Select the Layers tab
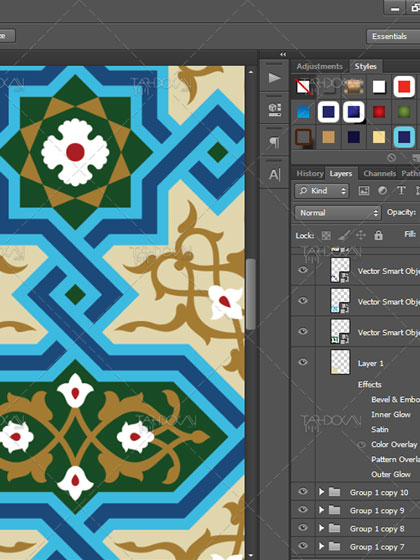This screenshot has height=560, width=420. 341,174
